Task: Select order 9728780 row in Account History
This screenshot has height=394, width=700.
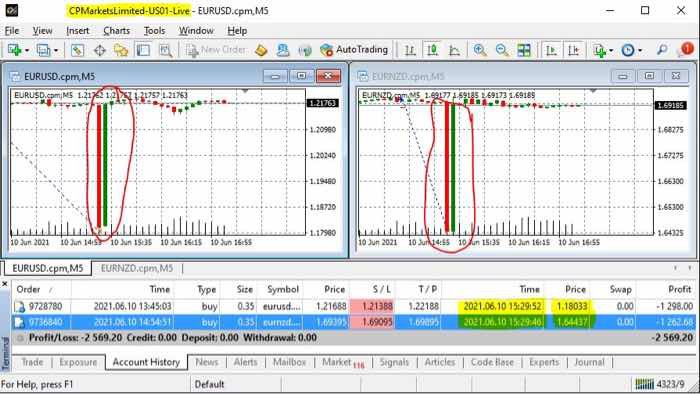Action: [x=353, y=306]
